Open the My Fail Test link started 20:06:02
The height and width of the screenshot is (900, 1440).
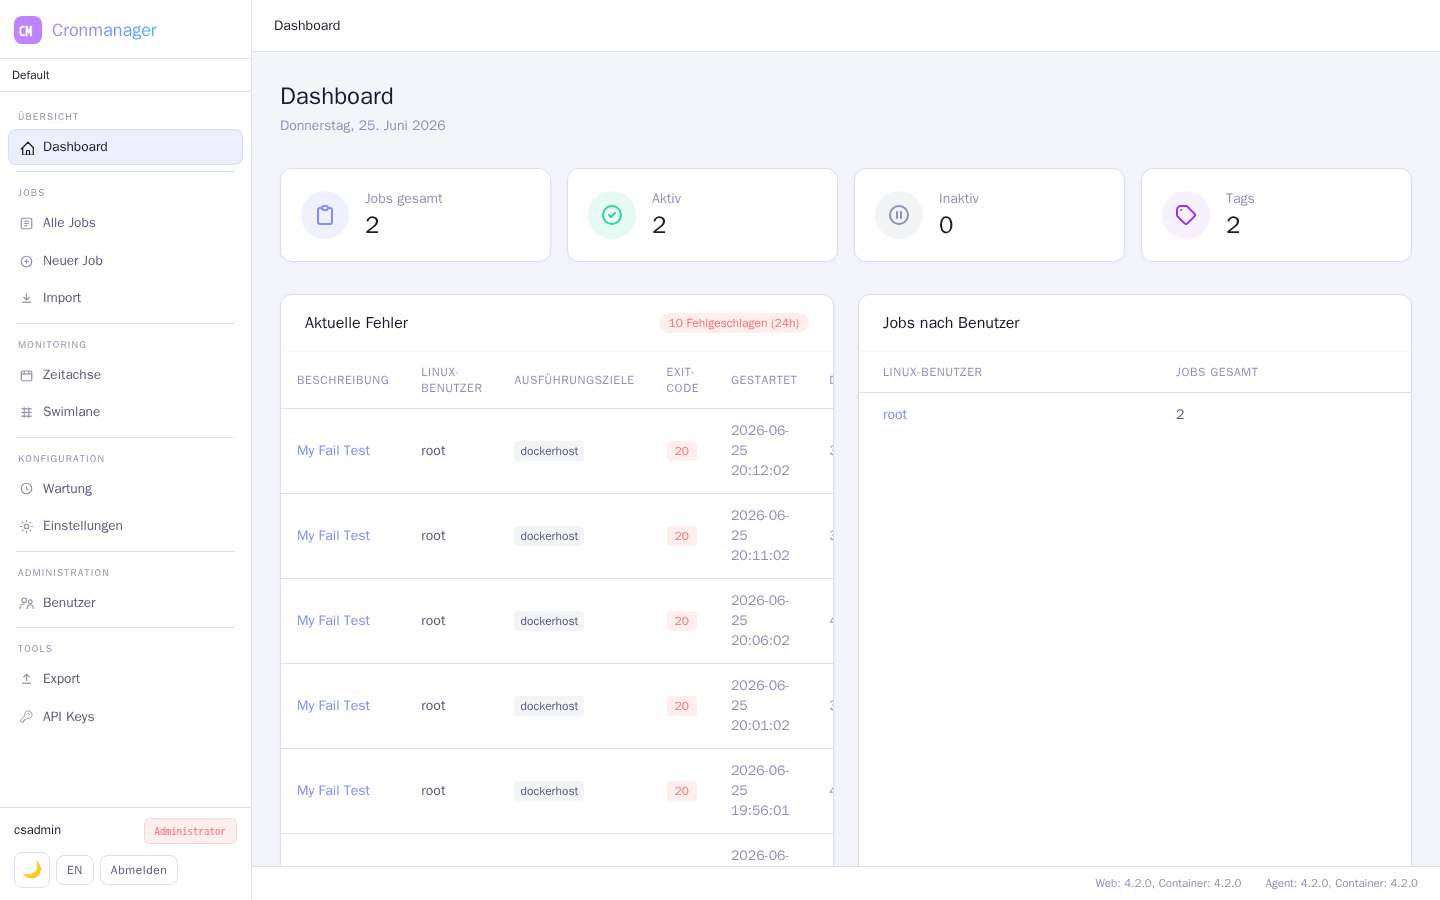click(x=333, y=621)
